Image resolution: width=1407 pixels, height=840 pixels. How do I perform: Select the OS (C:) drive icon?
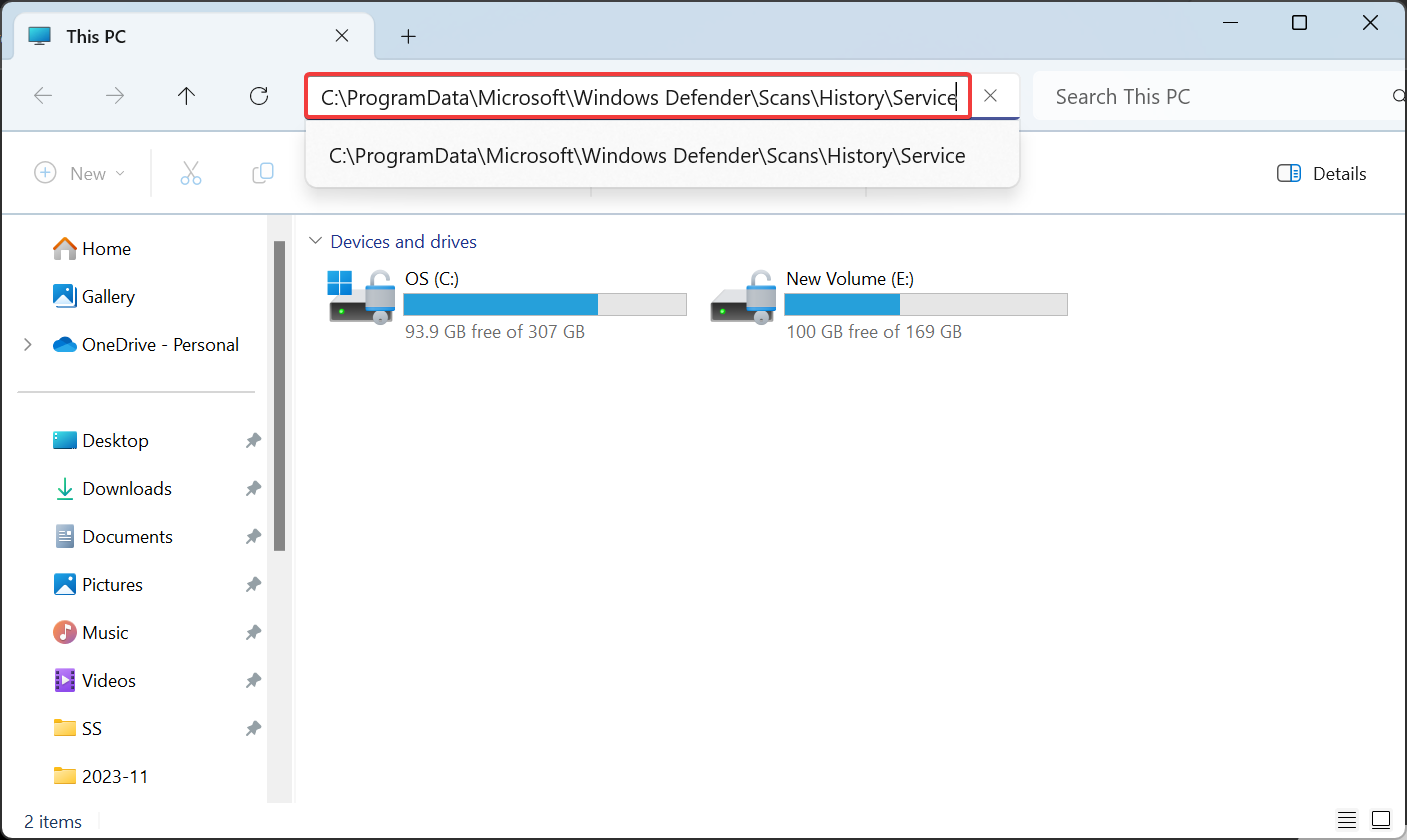pos(361,297)
